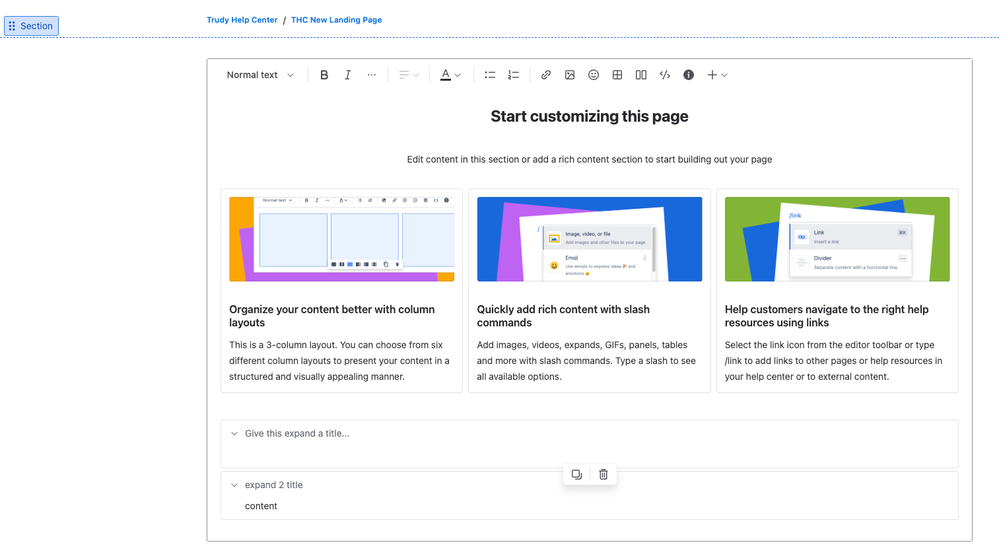Open the emoji picker
Image resolution: width=999 pixels, height=555 pixels.
click(x=593, y=75)
